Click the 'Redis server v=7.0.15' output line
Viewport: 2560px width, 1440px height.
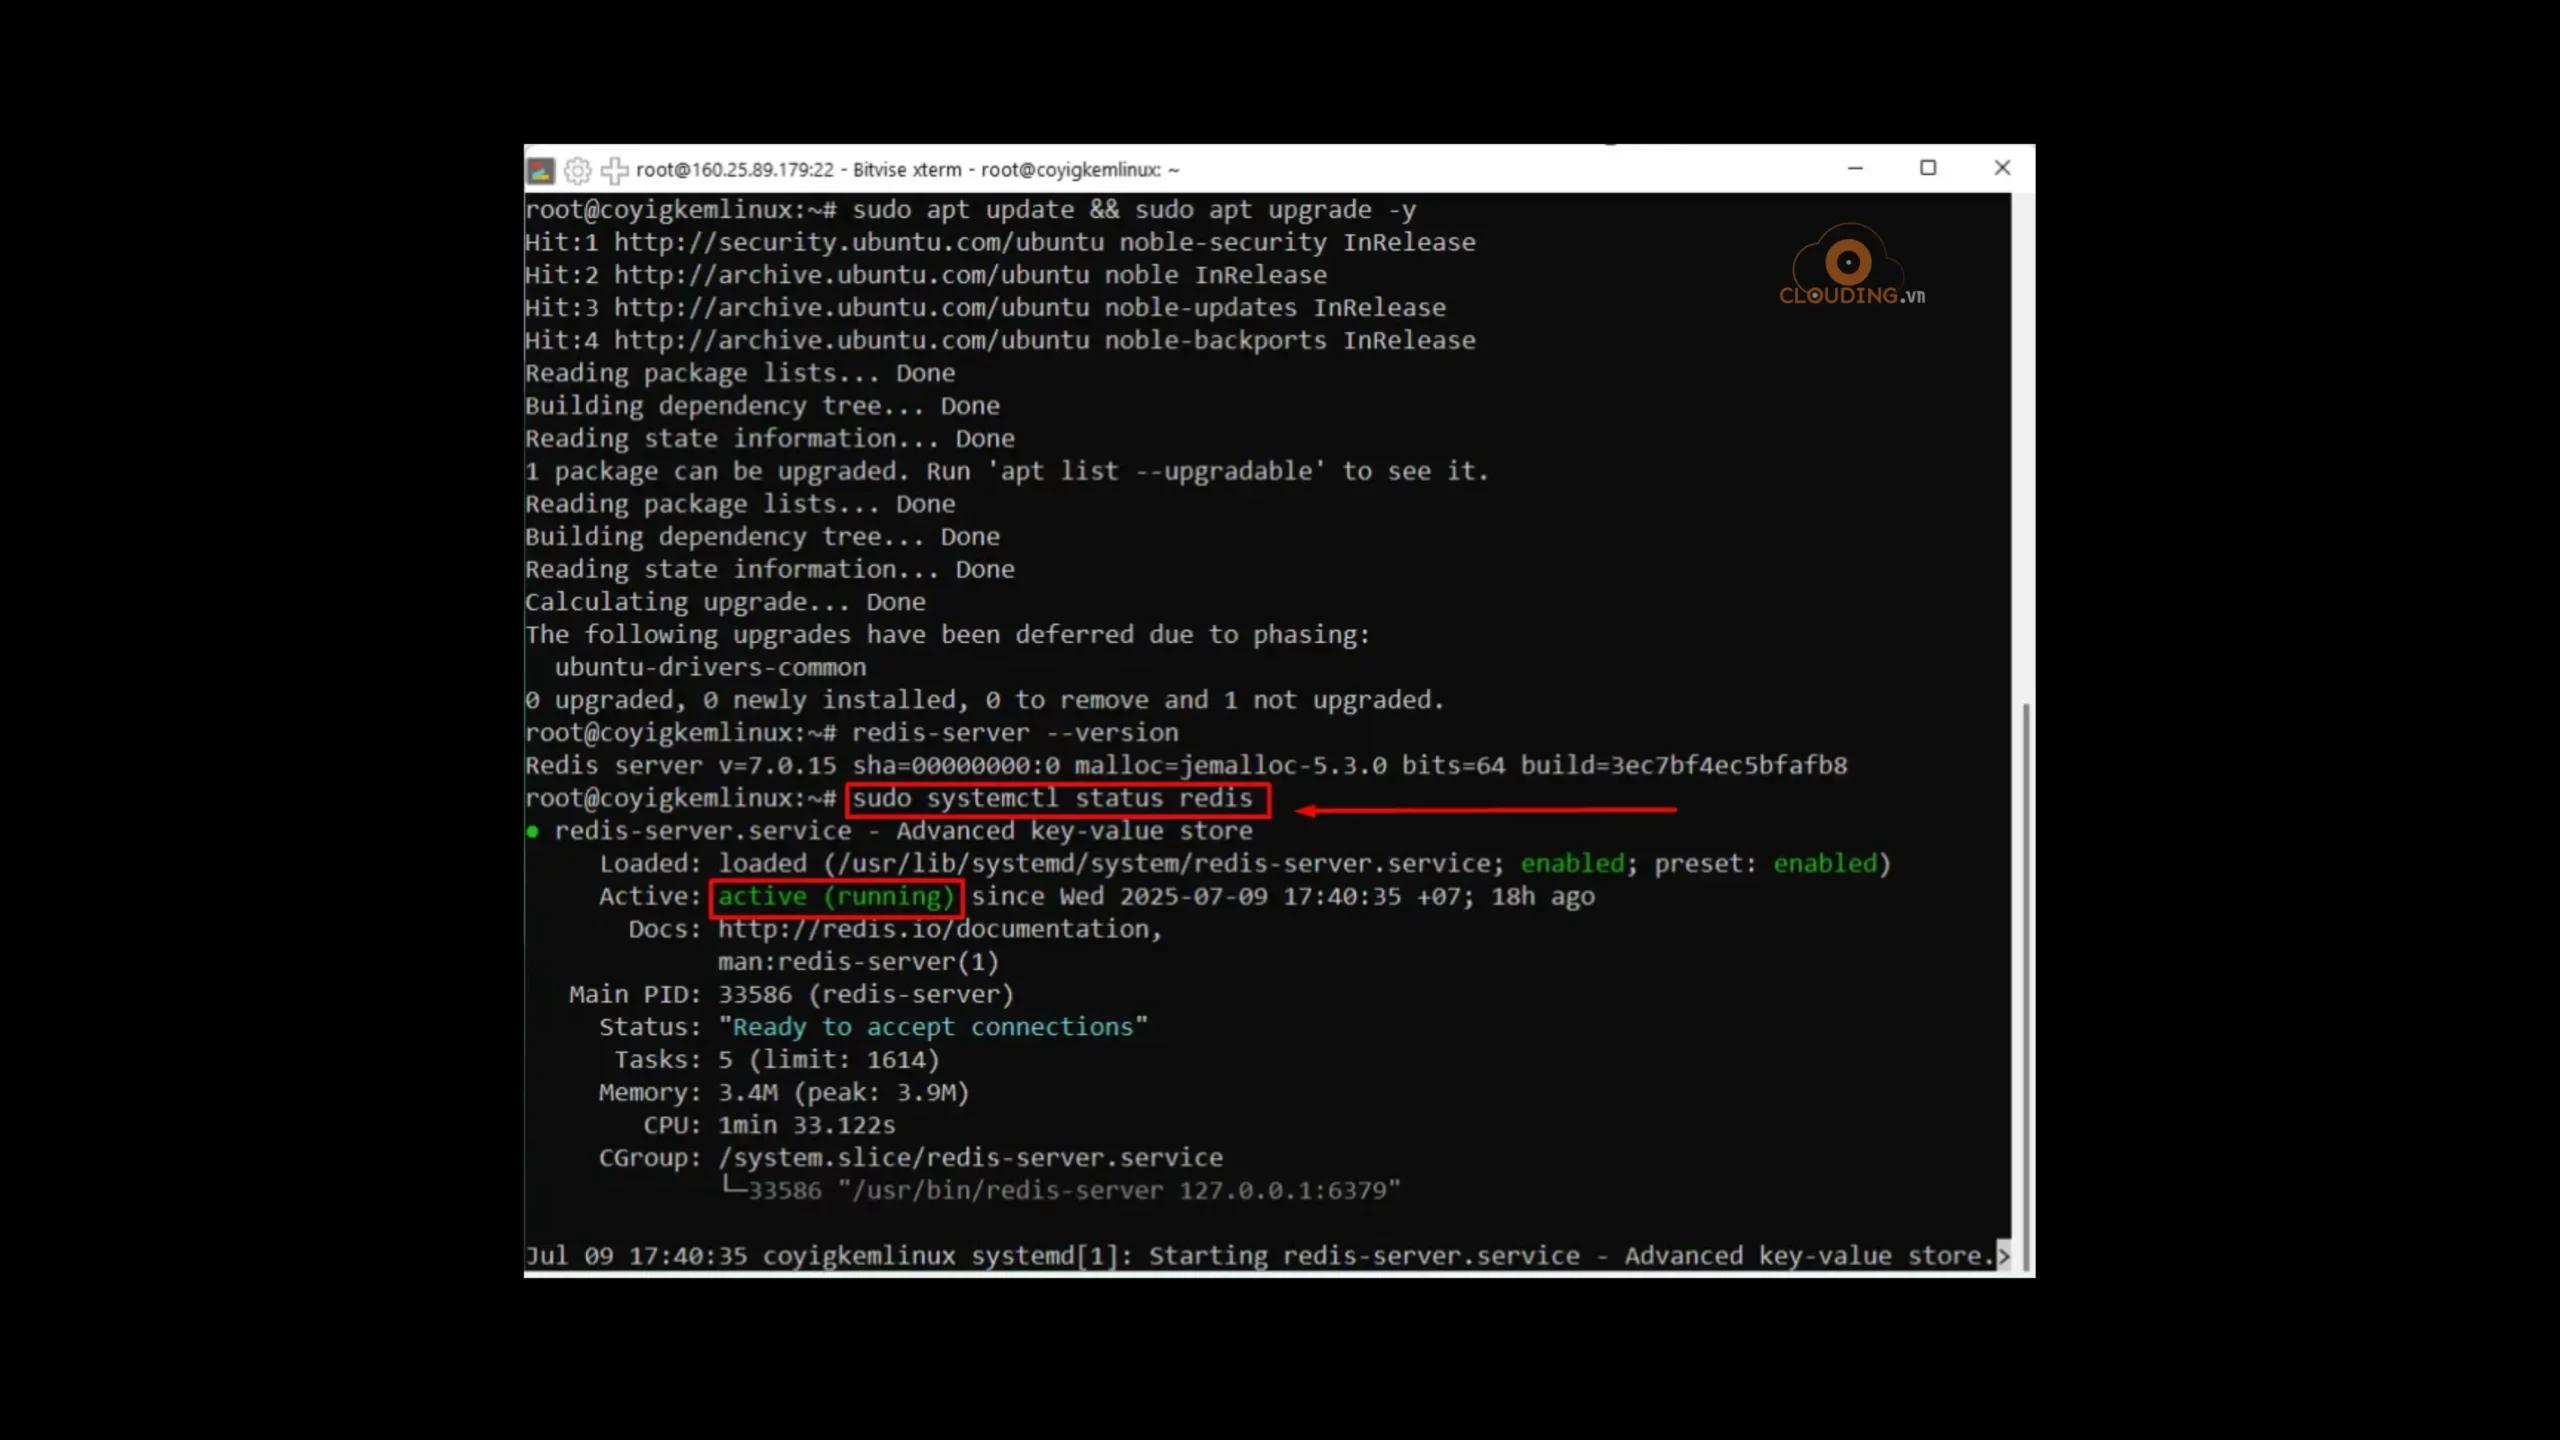pos(1186,766)
